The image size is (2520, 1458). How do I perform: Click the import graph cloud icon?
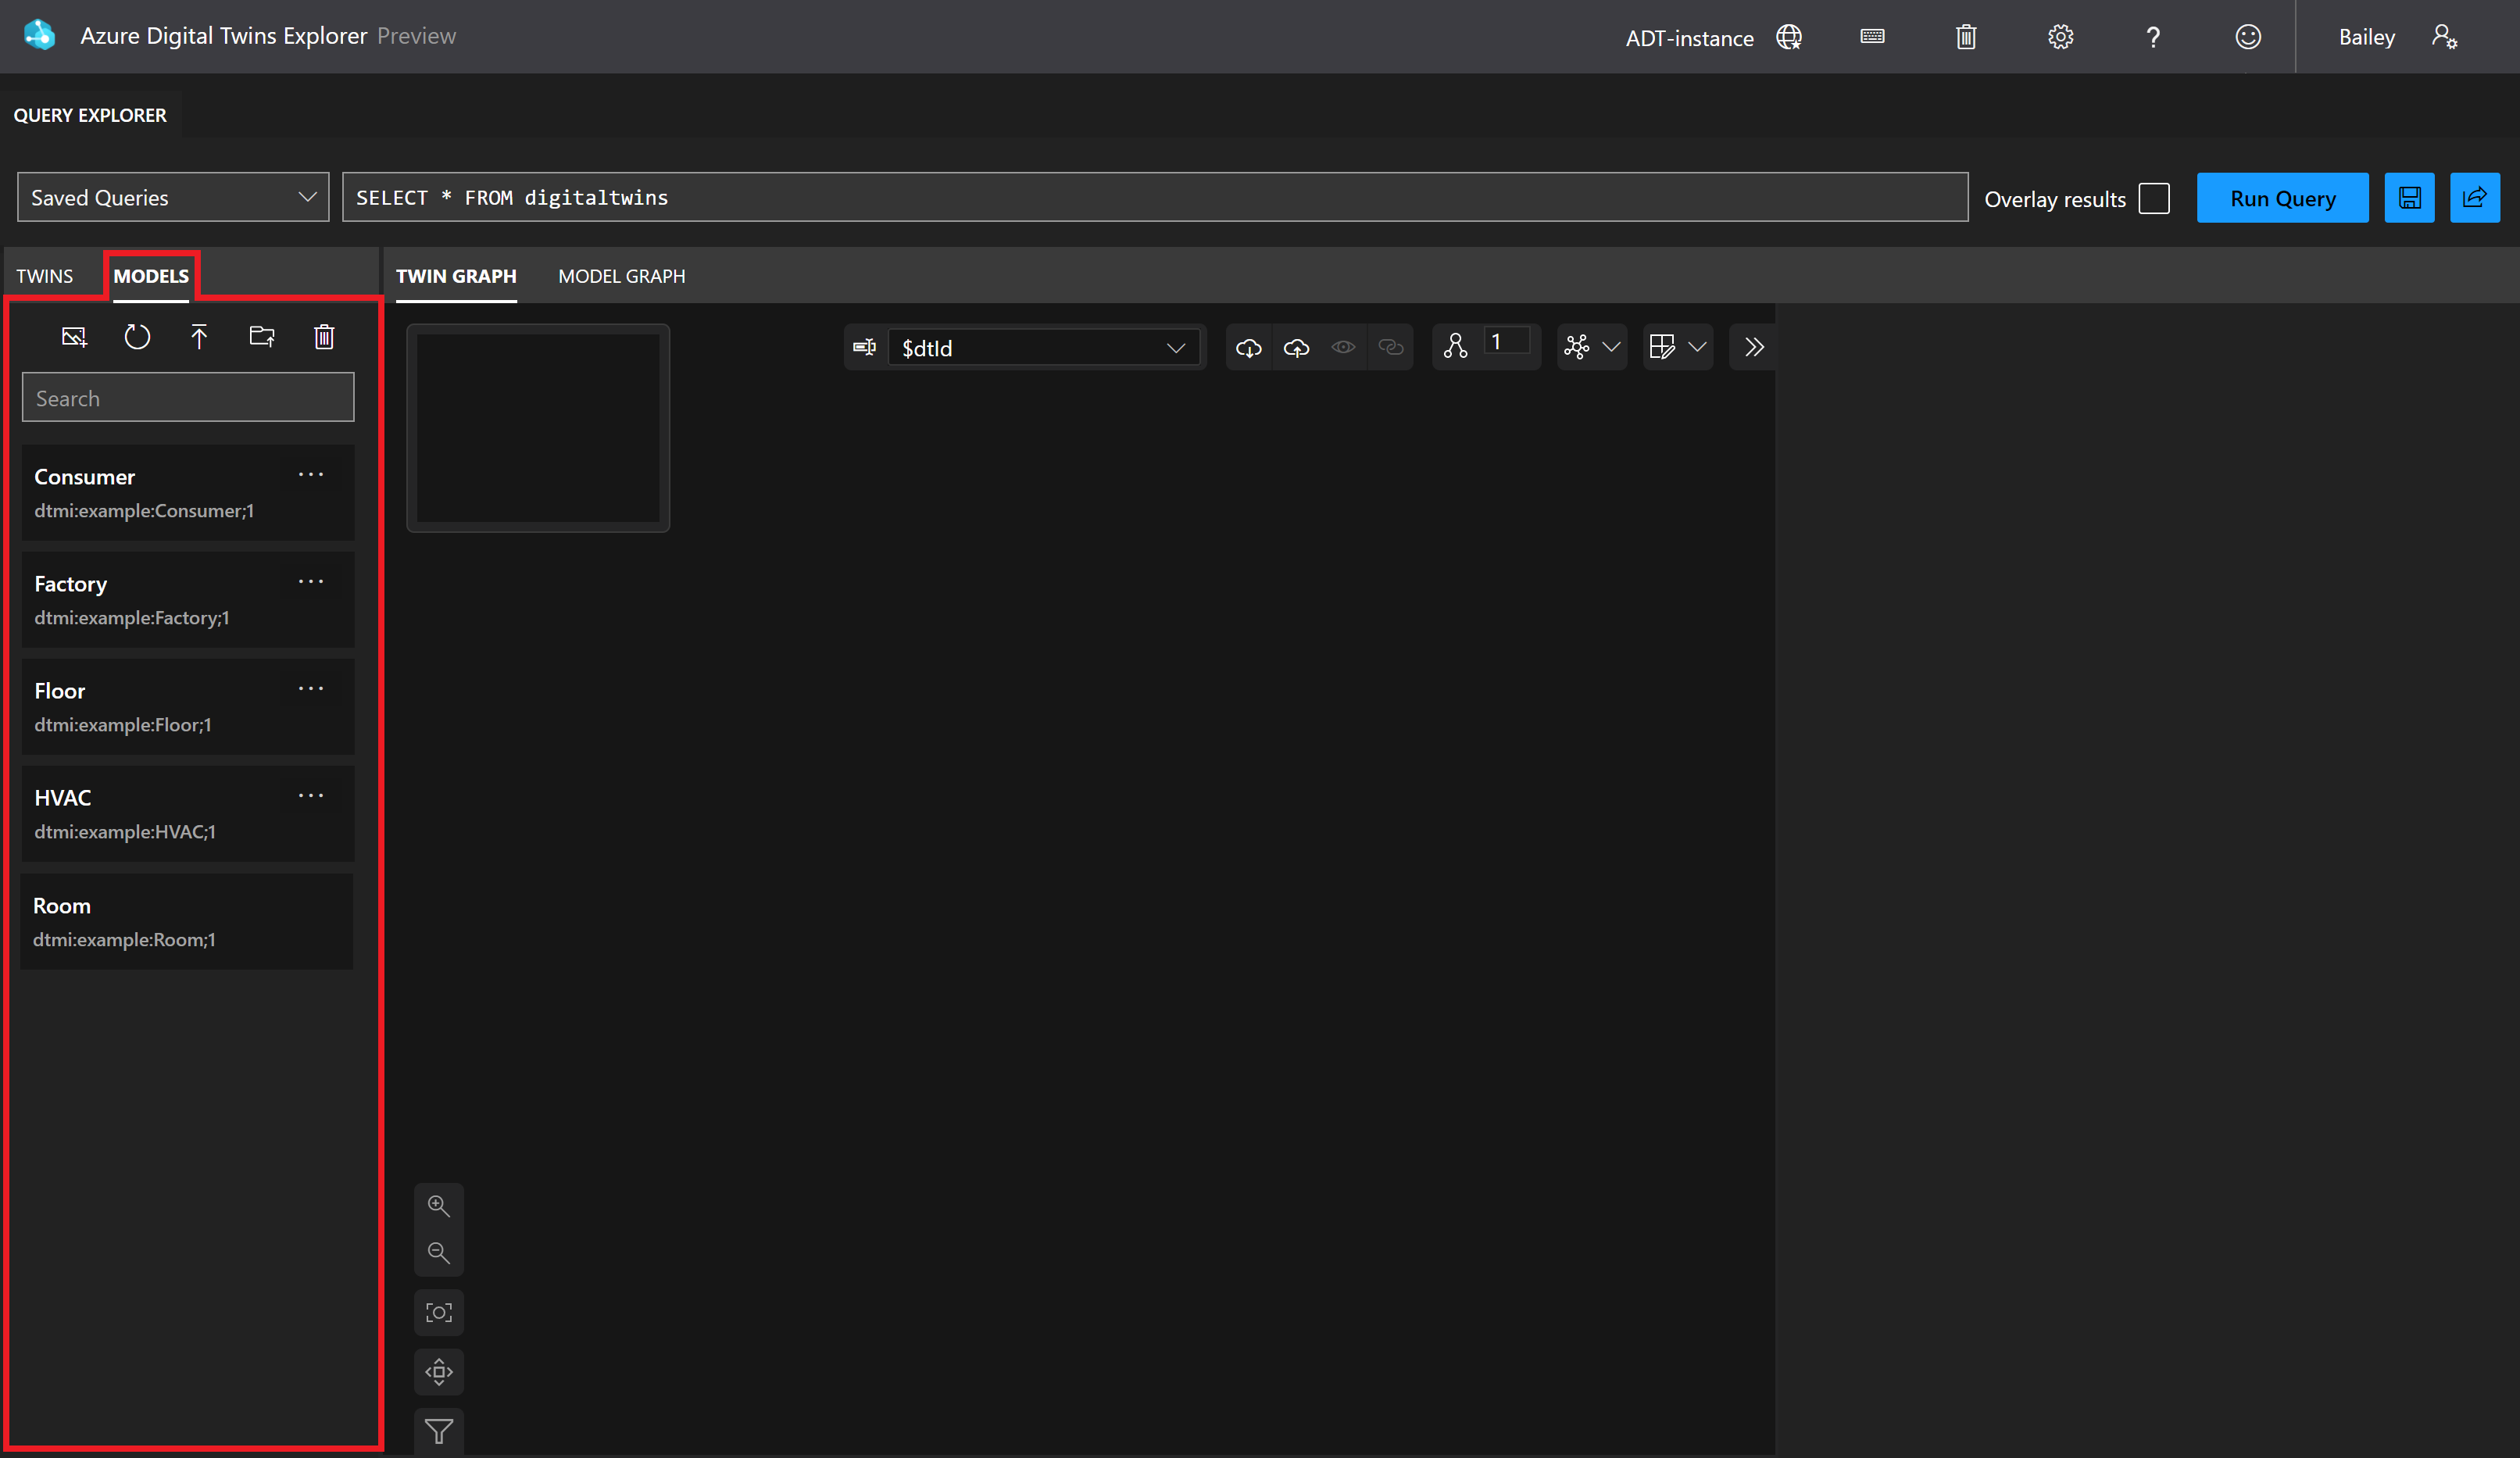[1297, 347]
